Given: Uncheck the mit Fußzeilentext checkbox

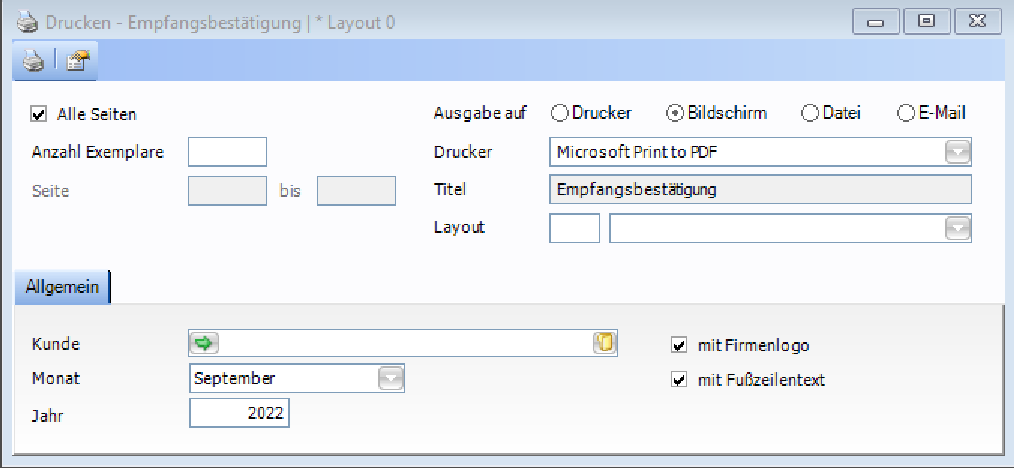Looking at the screenshot, I should (x=679, y=380).
